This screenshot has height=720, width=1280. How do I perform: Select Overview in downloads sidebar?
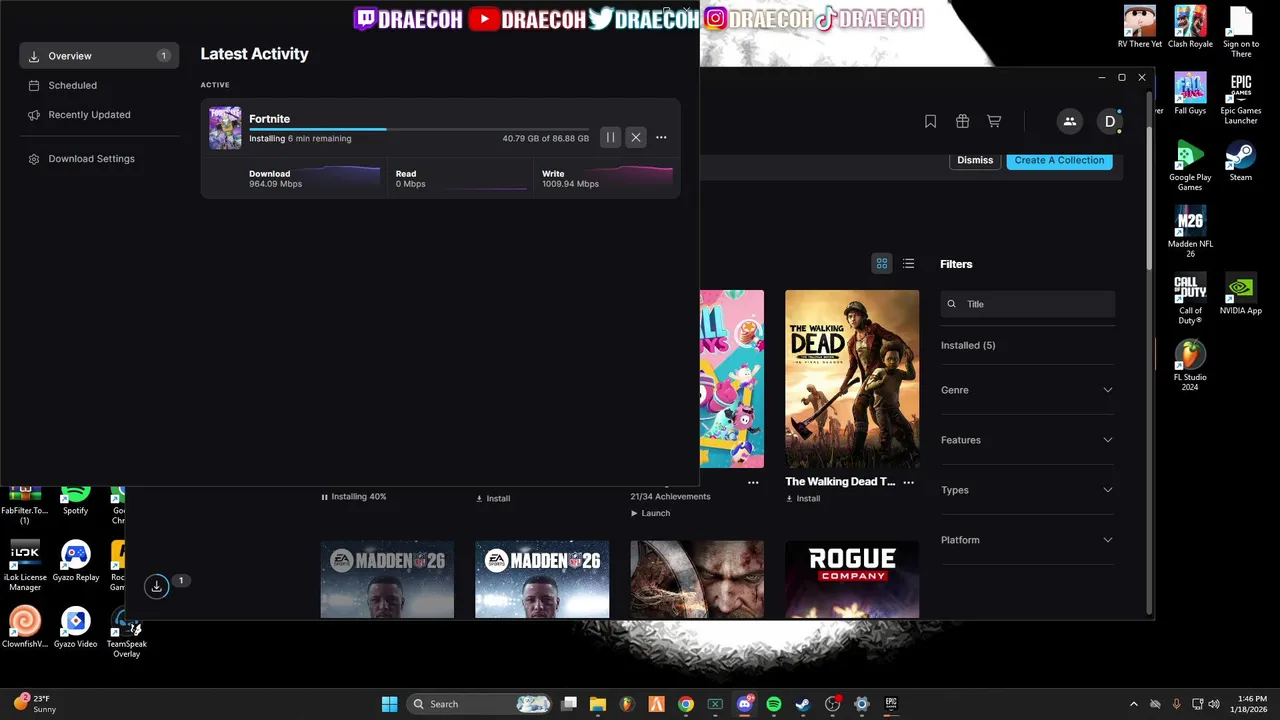click(99, 56)
